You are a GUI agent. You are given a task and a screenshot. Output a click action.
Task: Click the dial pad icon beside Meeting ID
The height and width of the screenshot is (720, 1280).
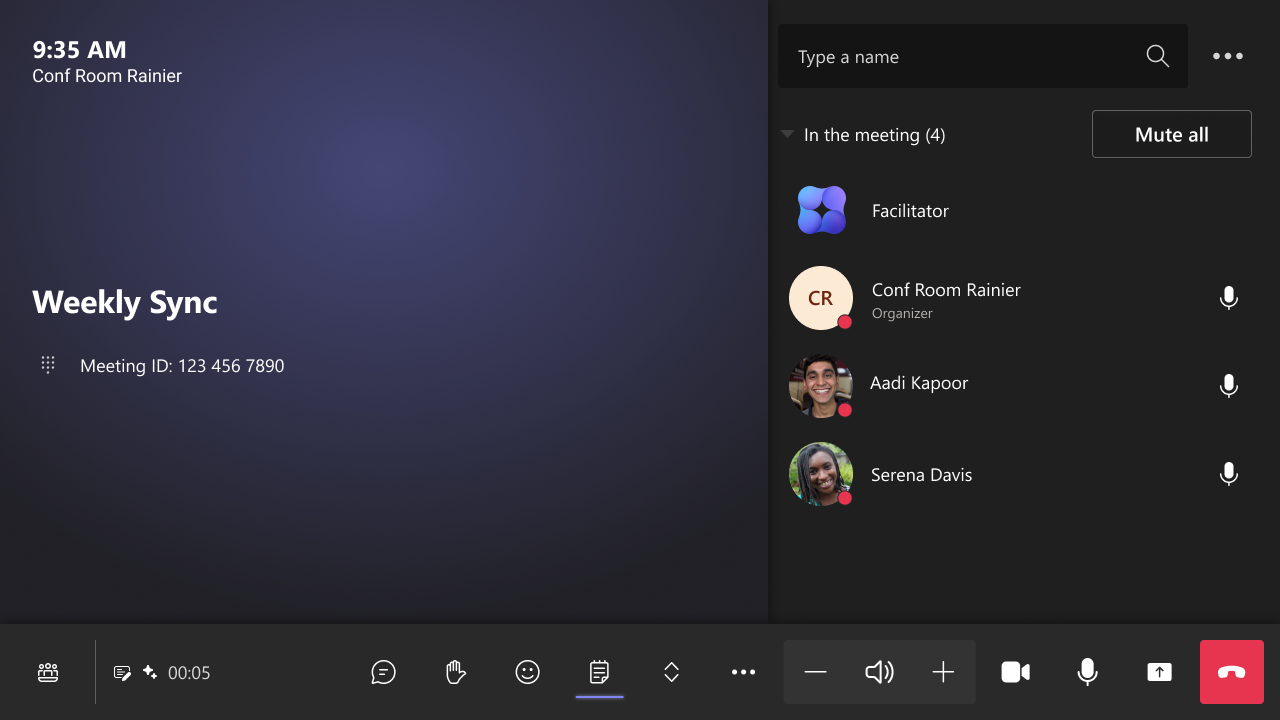tap(48, 365)
